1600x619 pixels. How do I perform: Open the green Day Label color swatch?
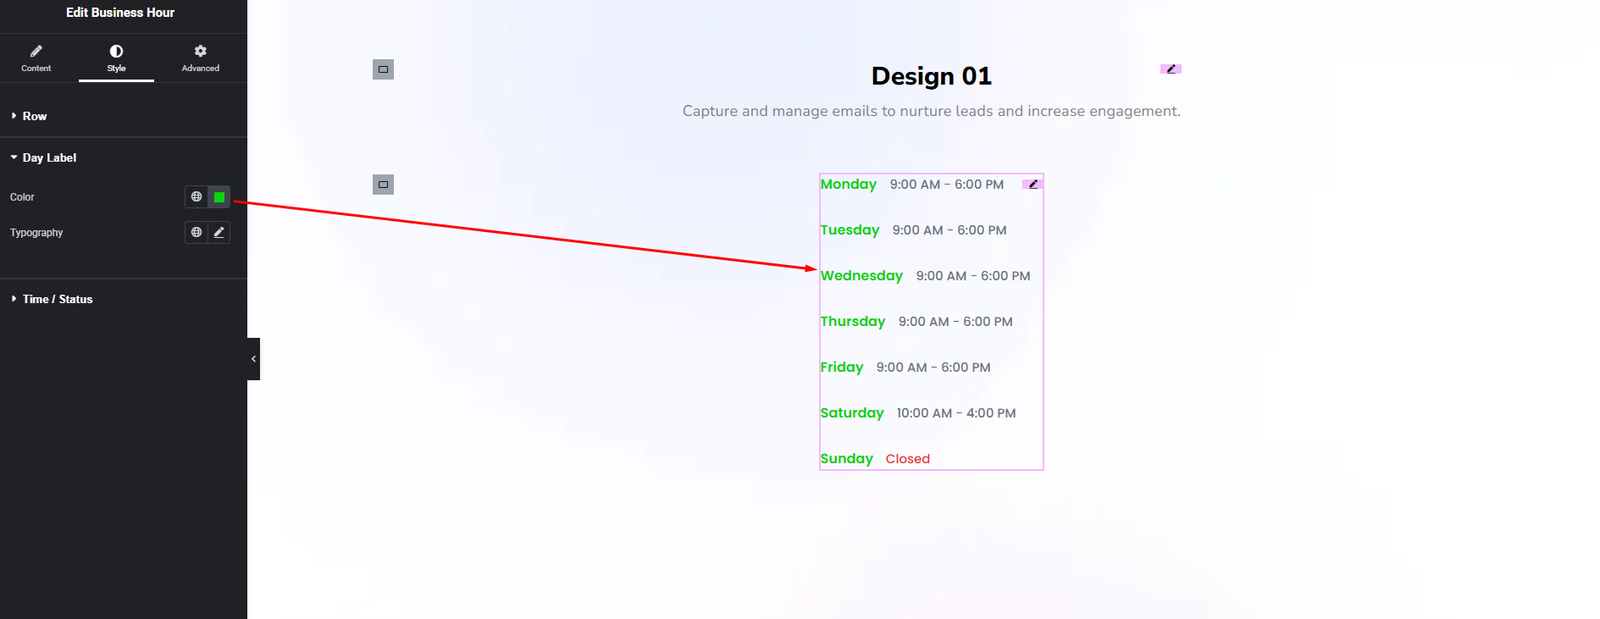[219, 197]
